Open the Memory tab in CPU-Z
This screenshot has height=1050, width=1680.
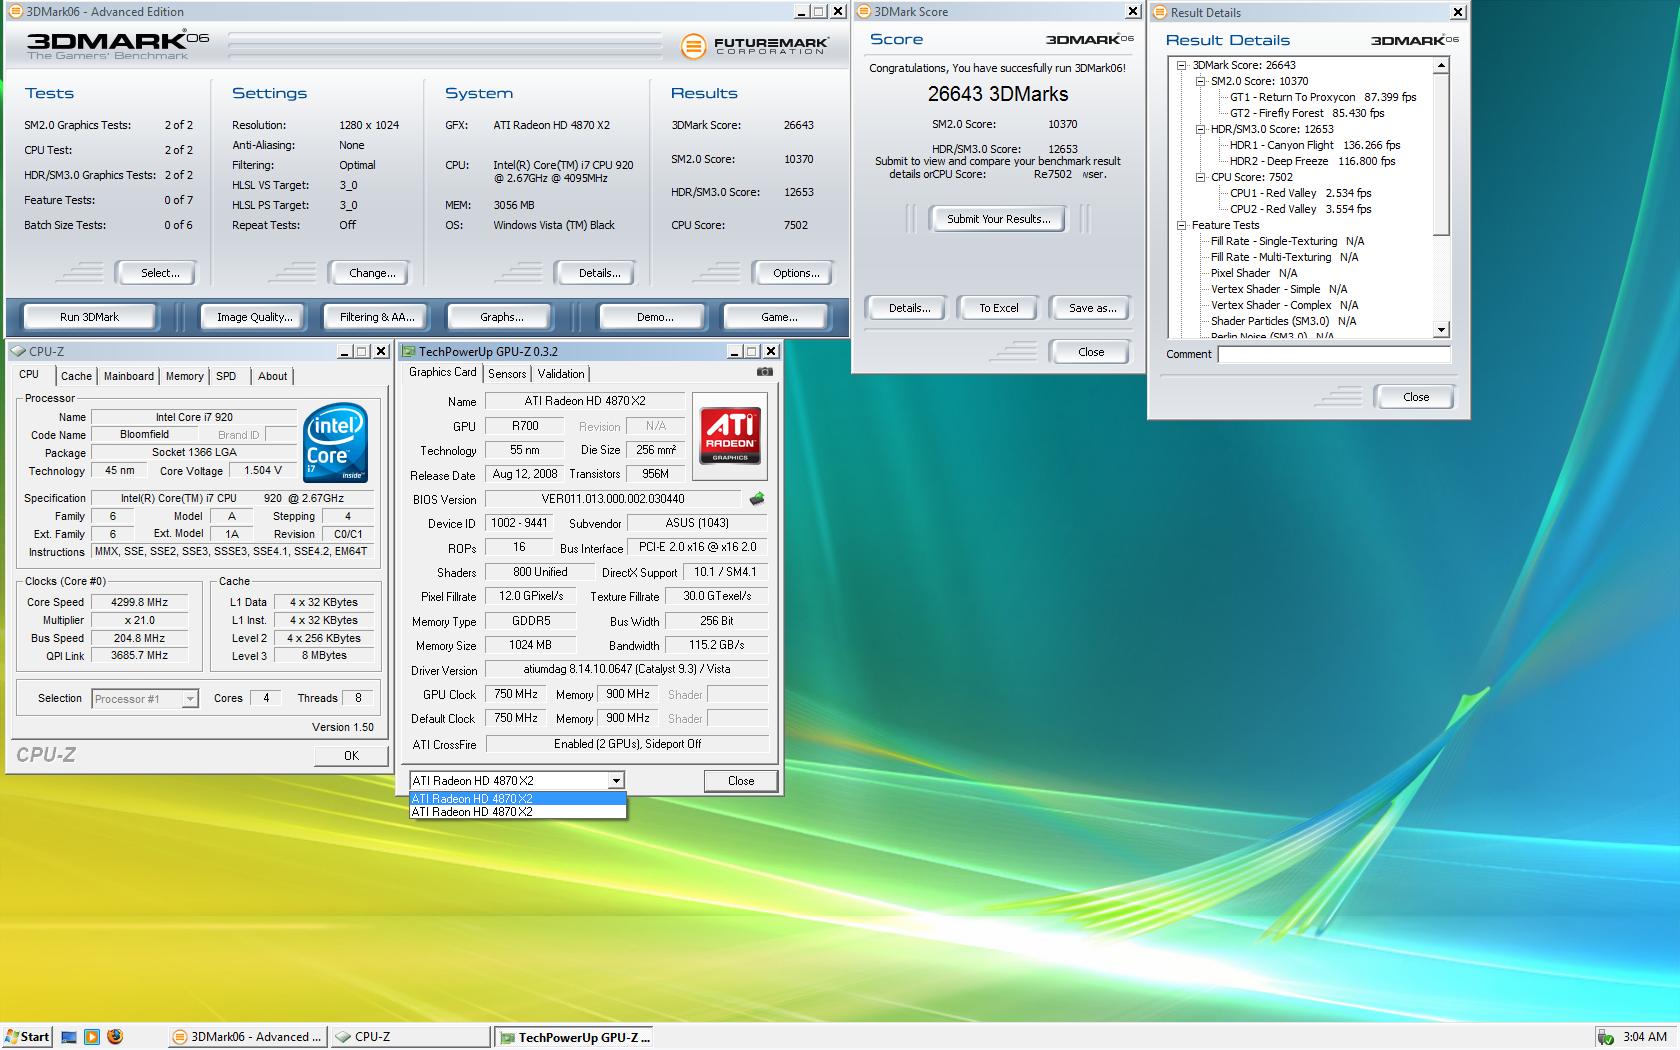[x=185, y=376]
